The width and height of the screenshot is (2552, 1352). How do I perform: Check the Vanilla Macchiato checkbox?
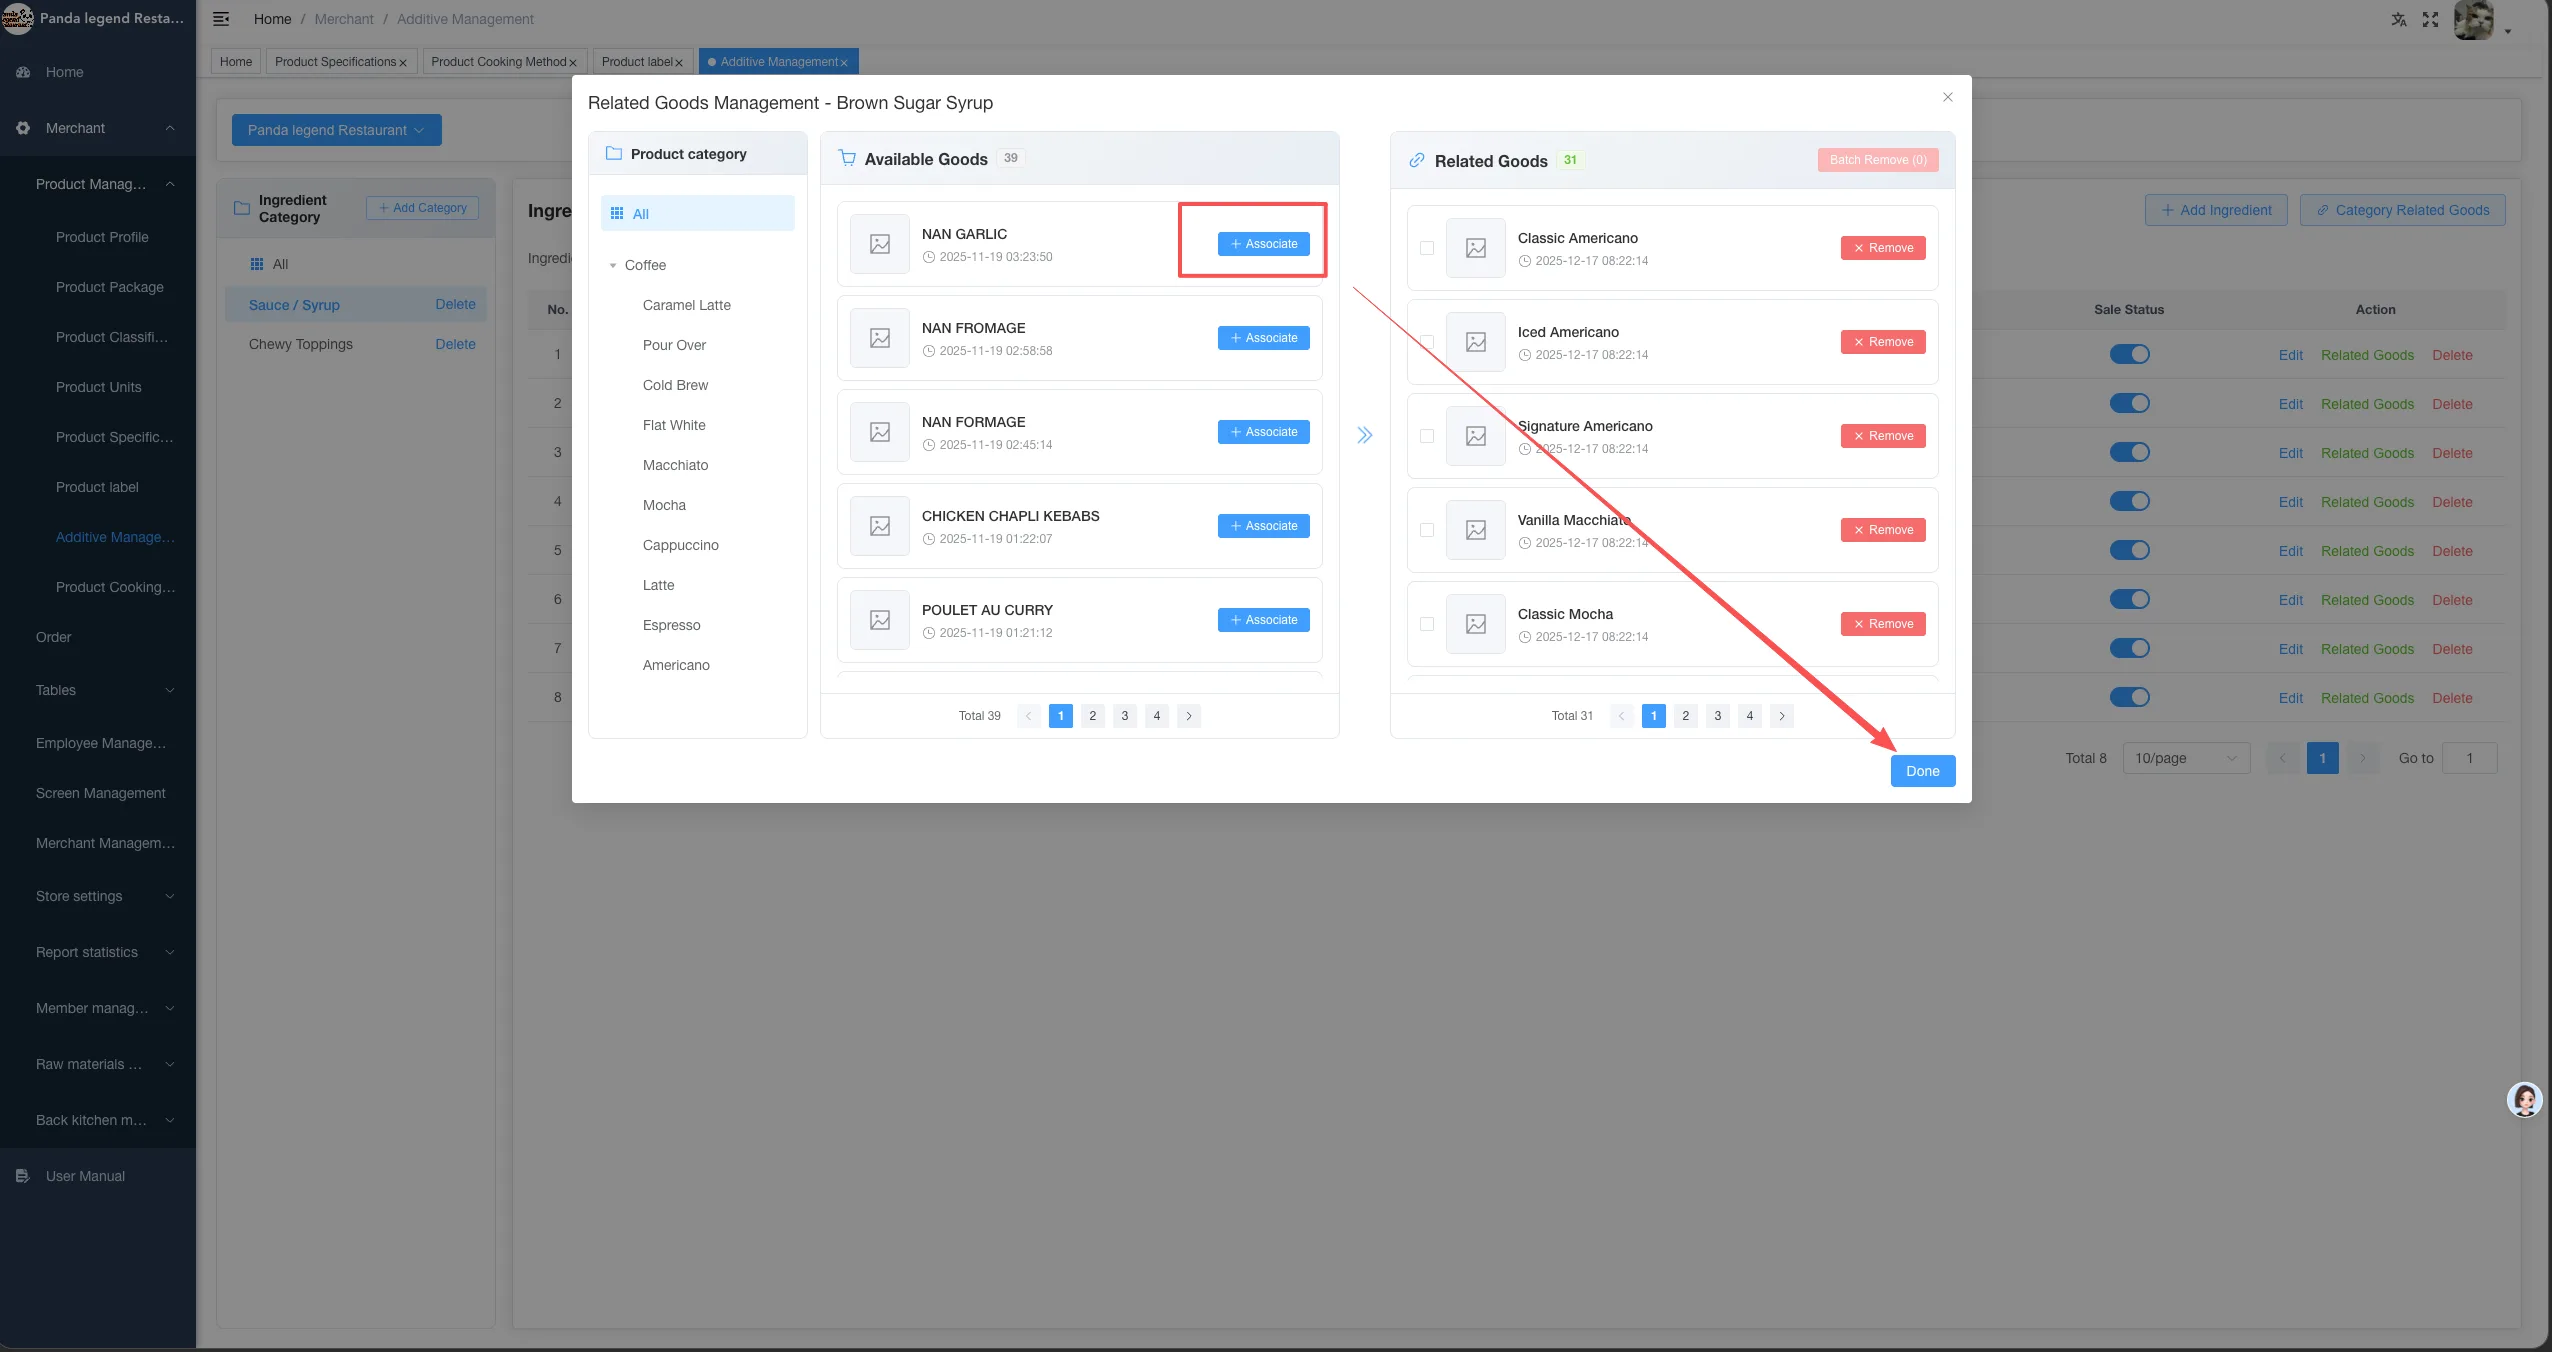pyautogui.click(x=1427, y=530)
